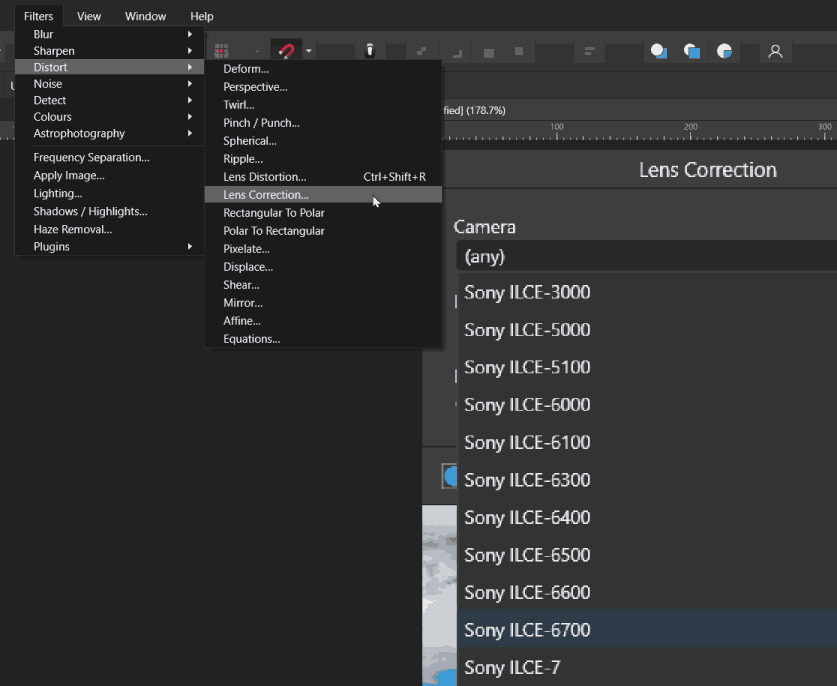The width and height of the screenshot is (837, 686).
Task: Choose the Twirl distortion
Action: click(323, 105)
